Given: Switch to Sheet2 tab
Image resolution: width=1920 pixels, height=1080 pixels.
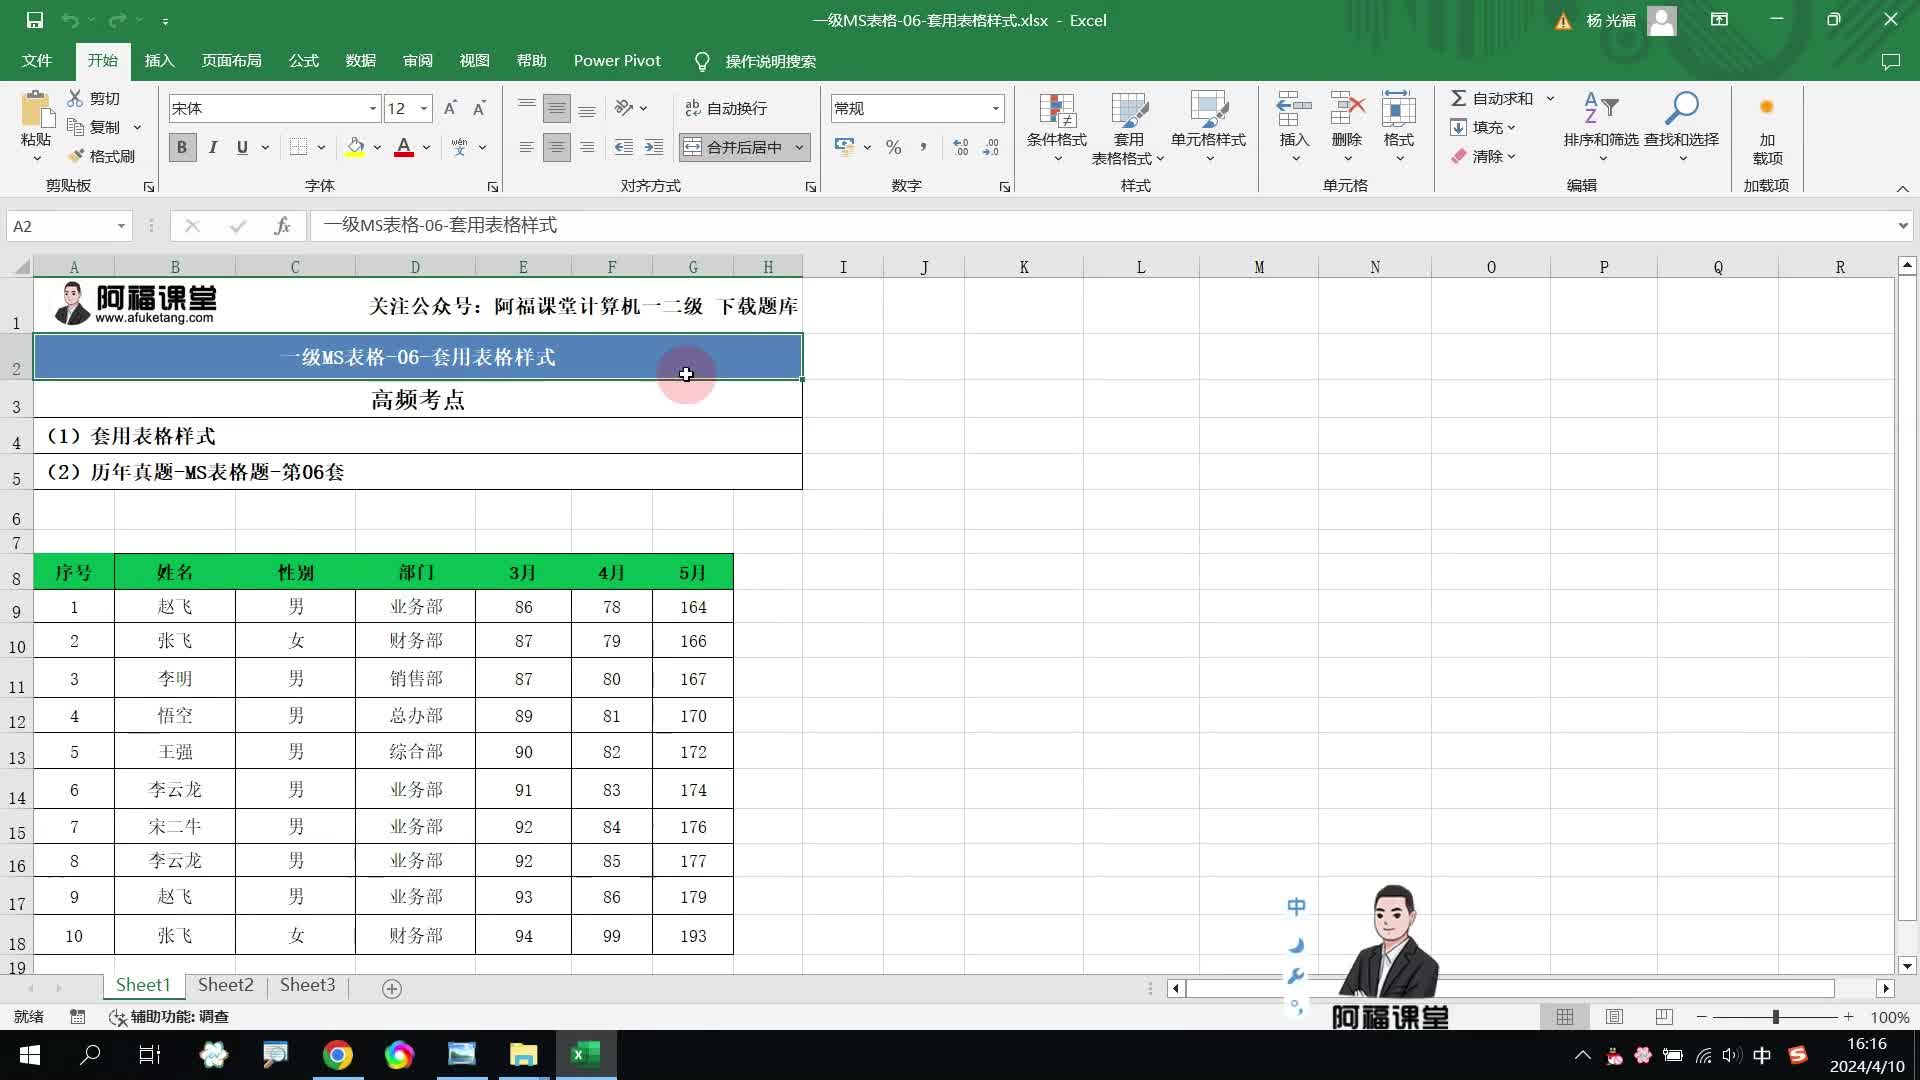Looking at the screenshot, I should click(226, 985).
